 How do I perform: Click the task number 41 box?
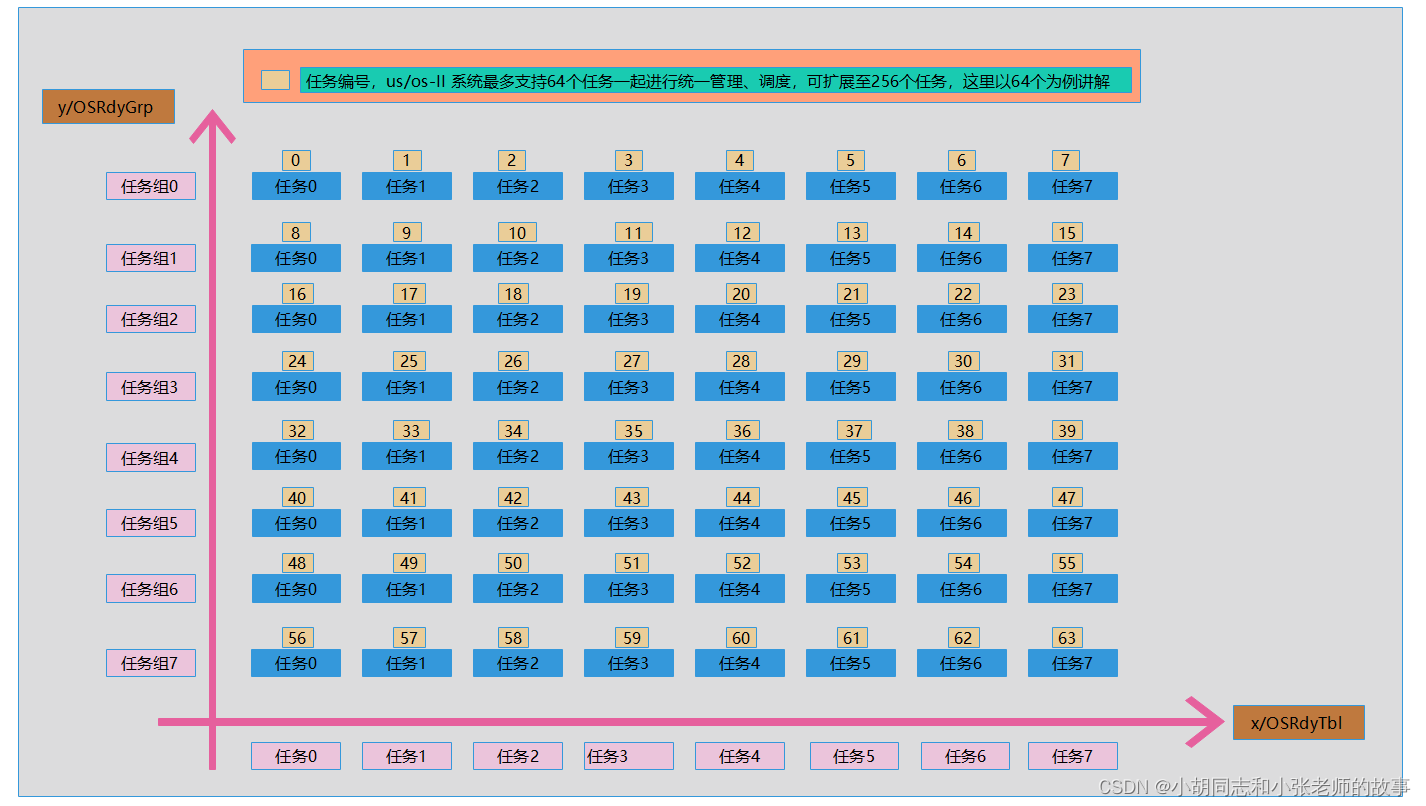tap(408, 498)
